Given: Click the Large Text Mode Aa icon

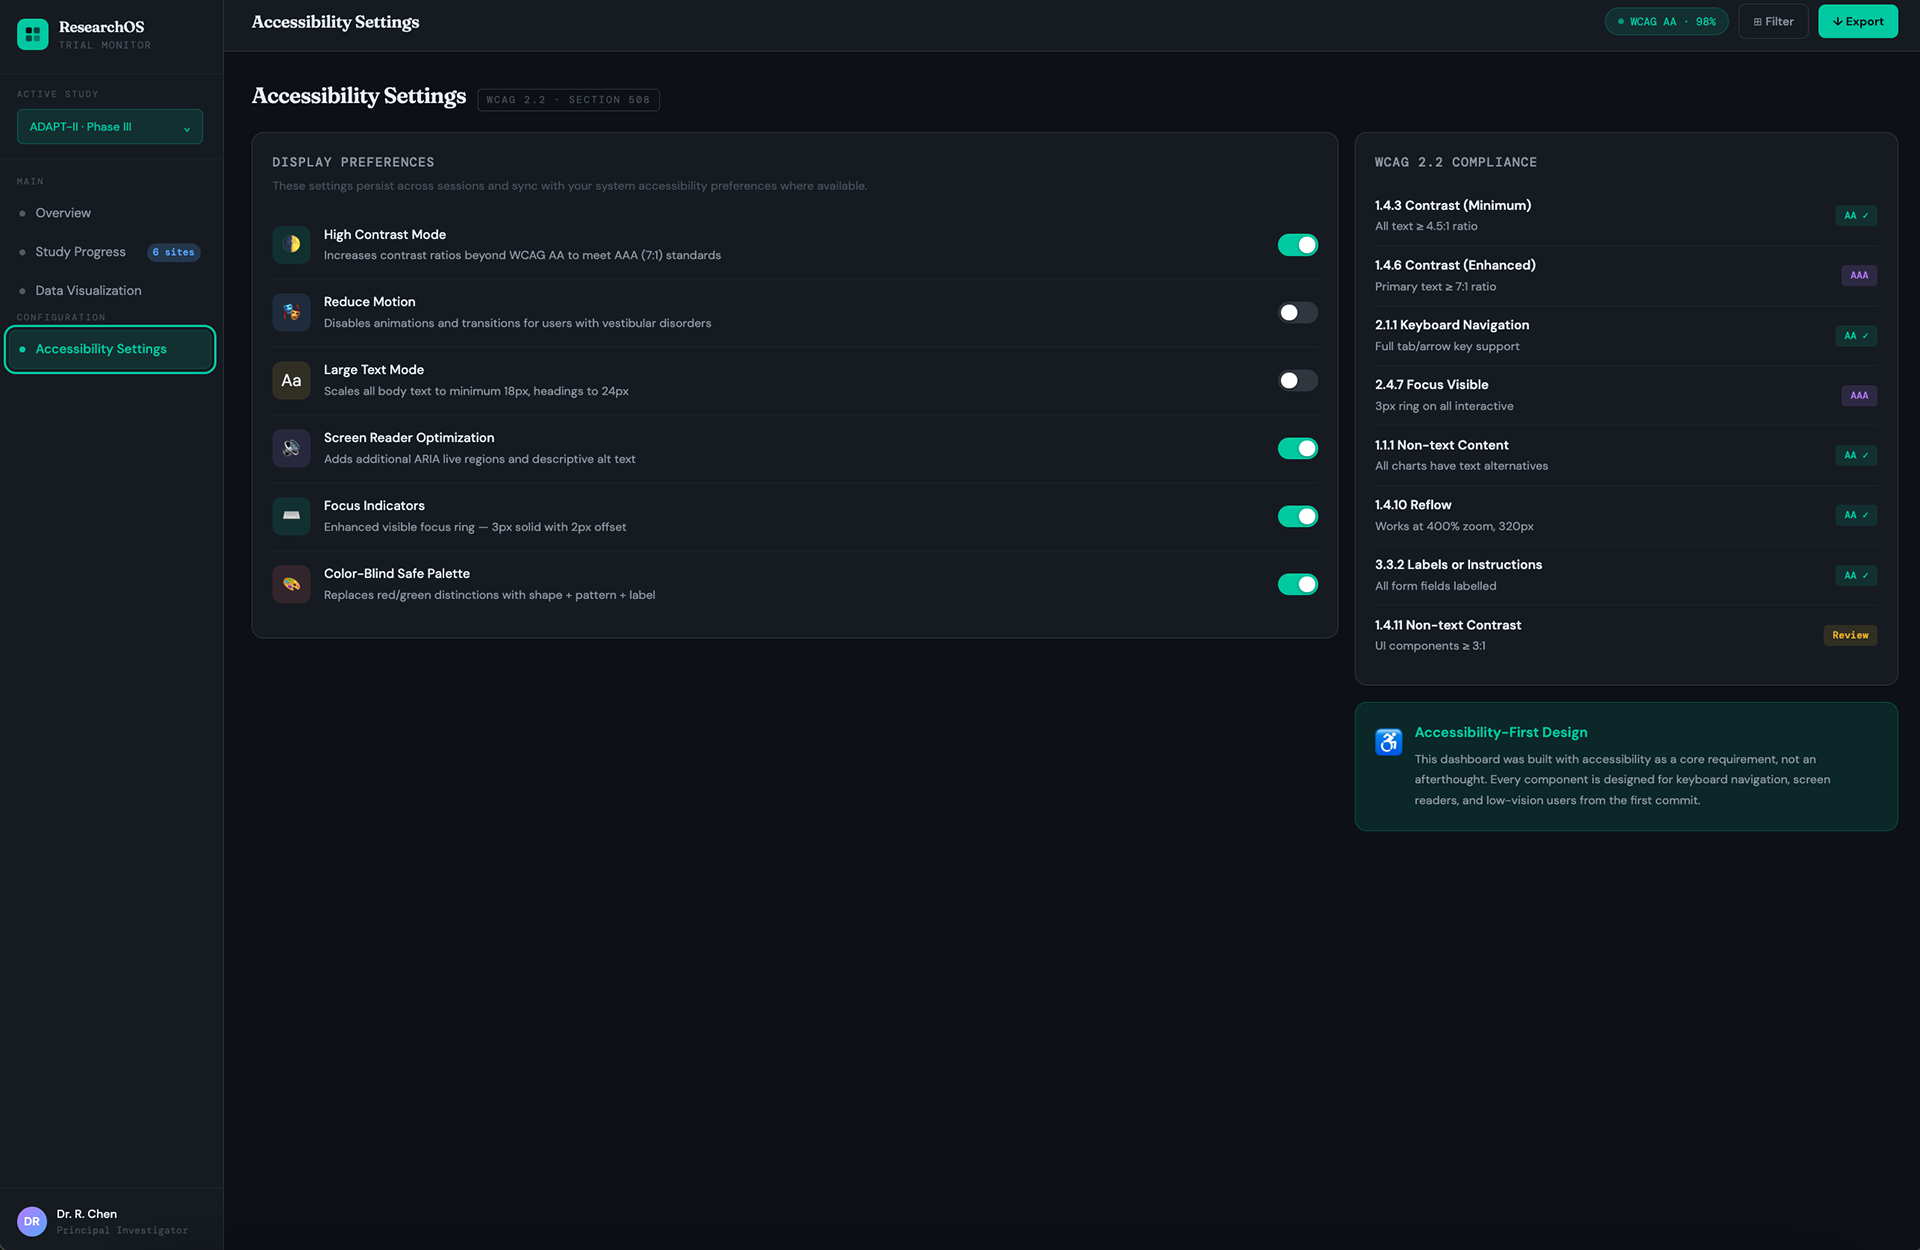Looking at the screenshot, I should (x=291, y=380).
